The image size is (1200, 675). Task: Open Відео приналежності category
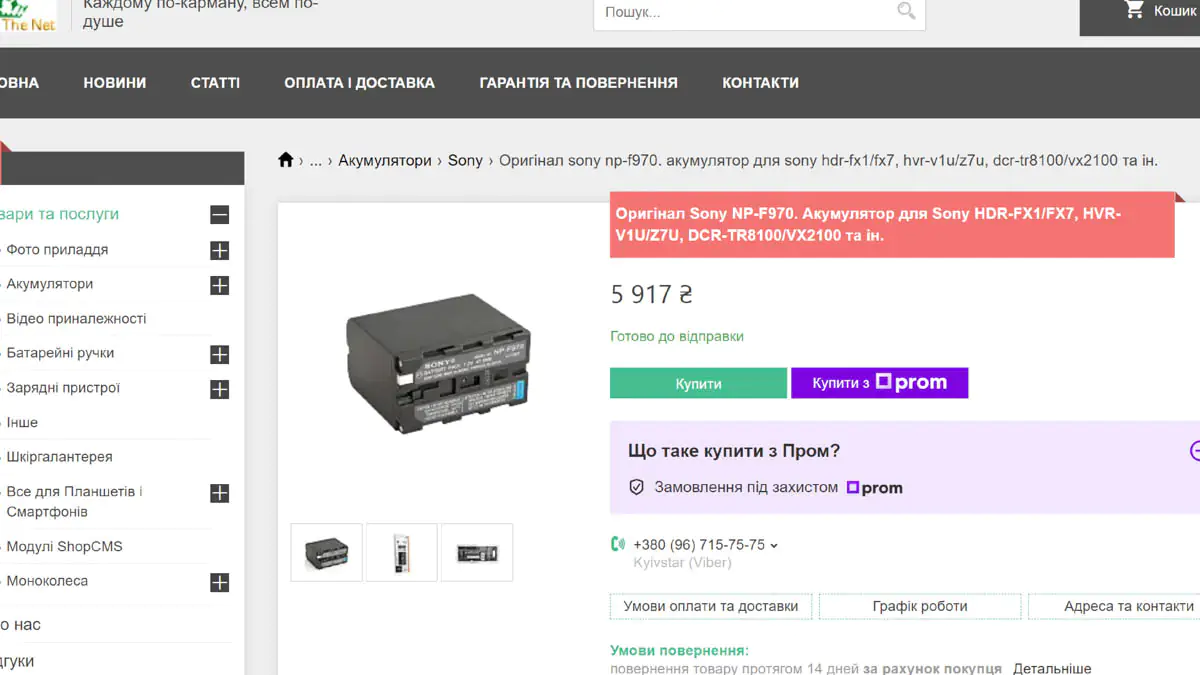pos(76,319)
